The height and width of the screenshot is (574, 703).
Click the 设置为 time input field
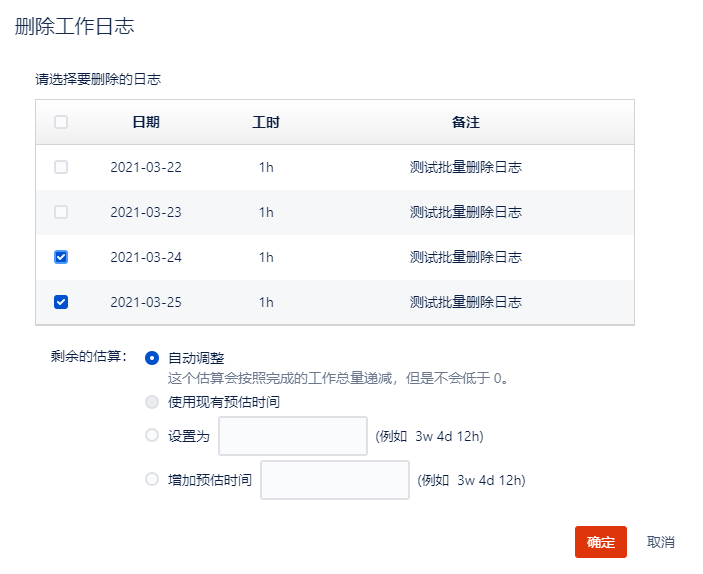coord(293,436)
